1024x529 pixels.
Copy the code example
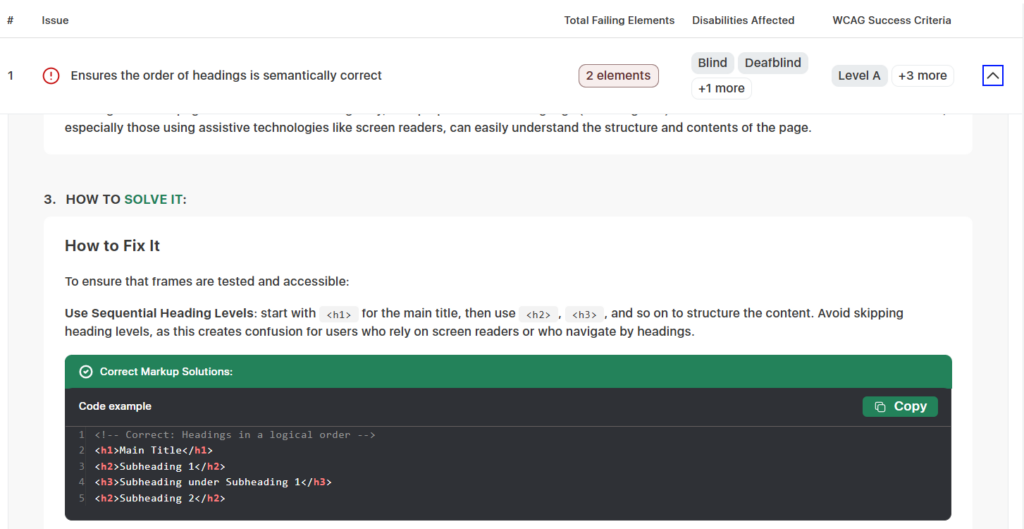(900, 406)
